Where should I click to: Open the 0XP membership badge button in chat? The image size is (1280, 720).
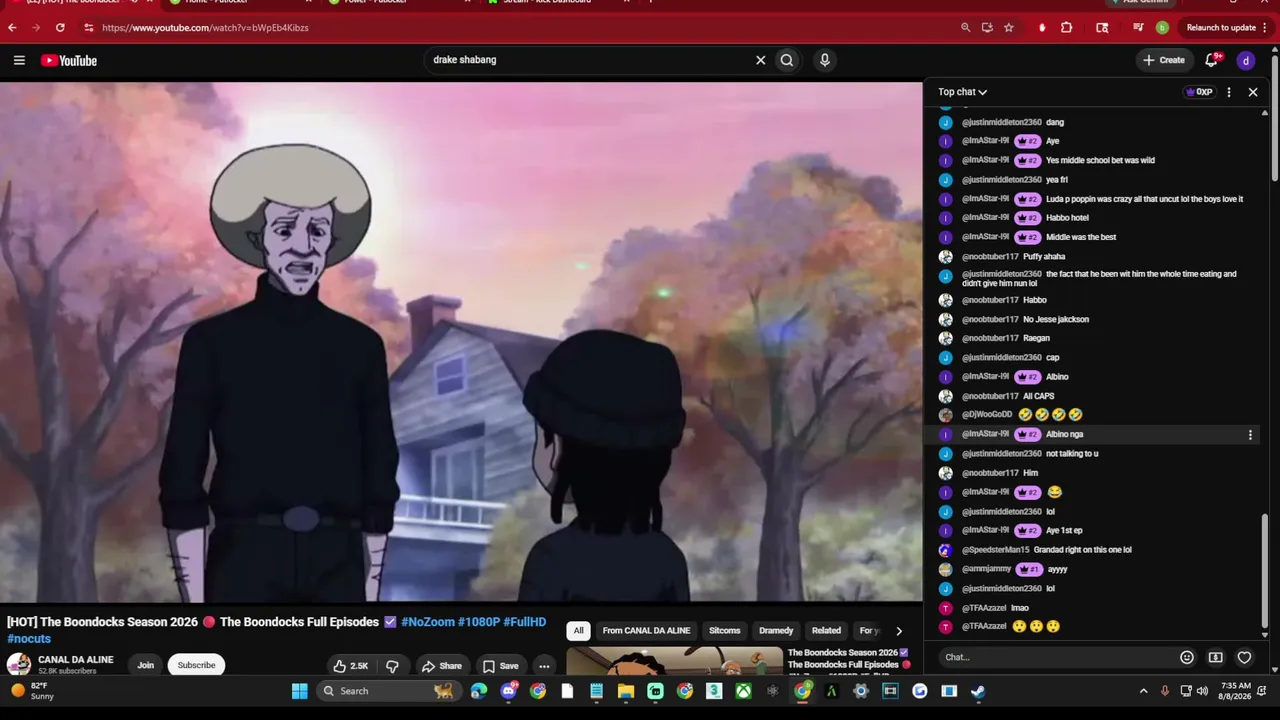(1199, 92)
